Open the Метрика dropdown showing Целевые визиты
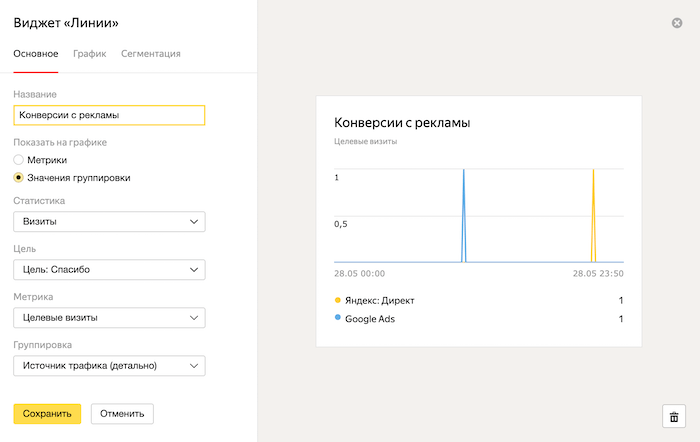Screen dimensions: 700x442 pos(109,318)
